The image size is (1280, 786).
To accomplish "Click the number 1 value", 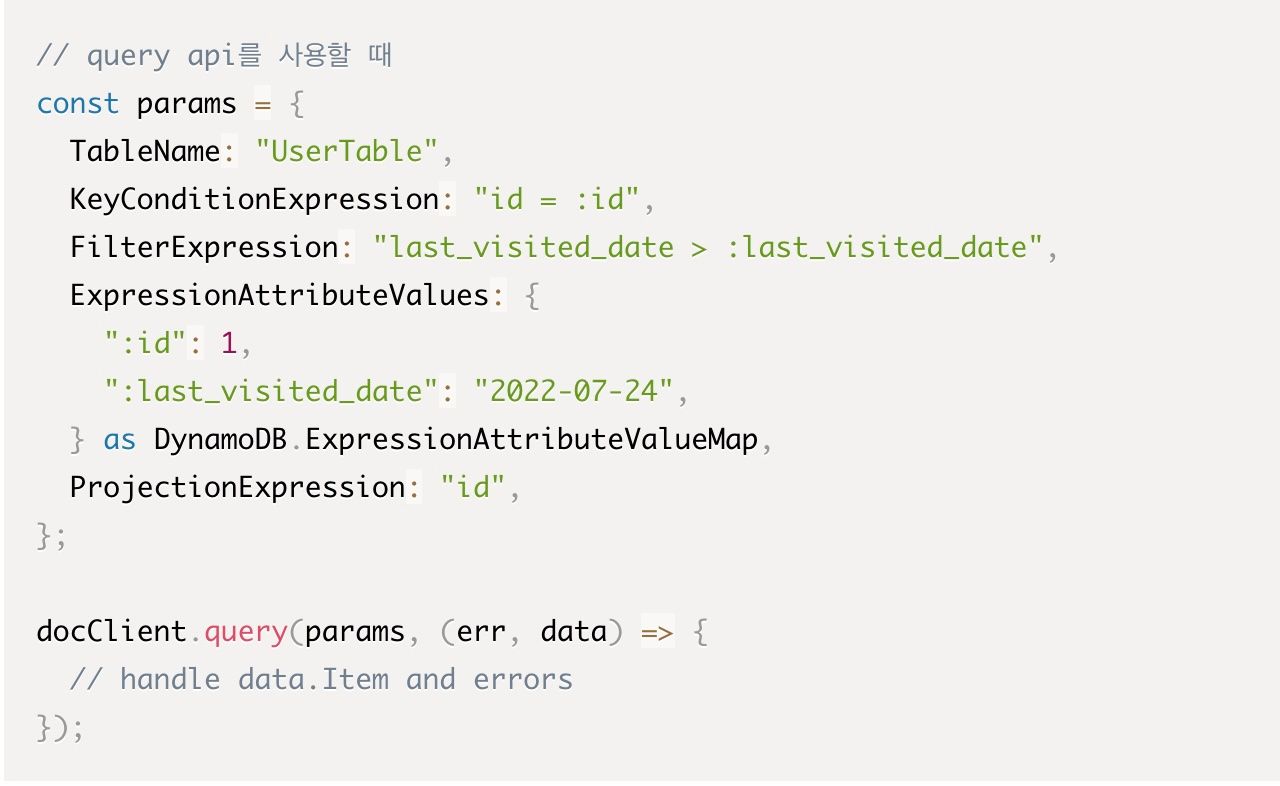I will tap(229, 343).
